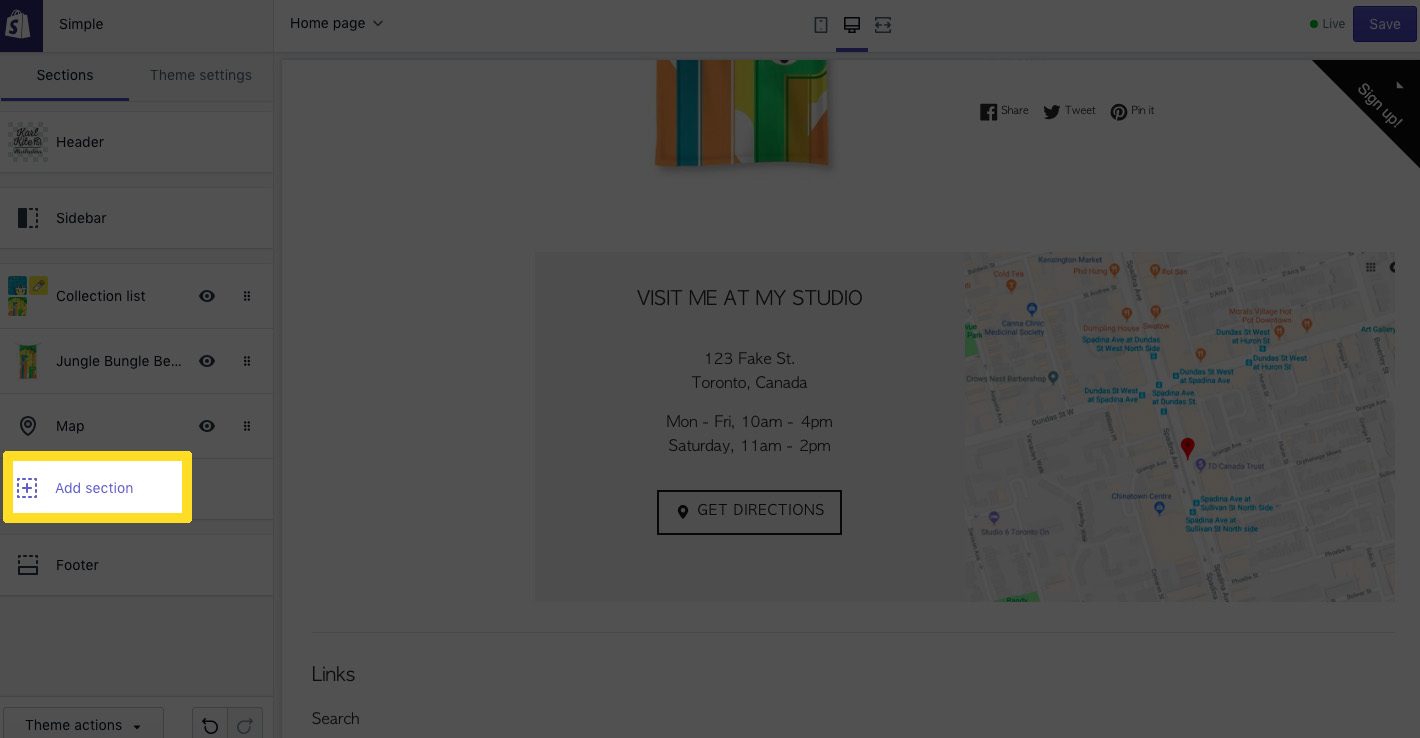Redo the last undone change
The height and width of the screenshot is (738, 1420).
pyautogui.click(x=245, y=725)
